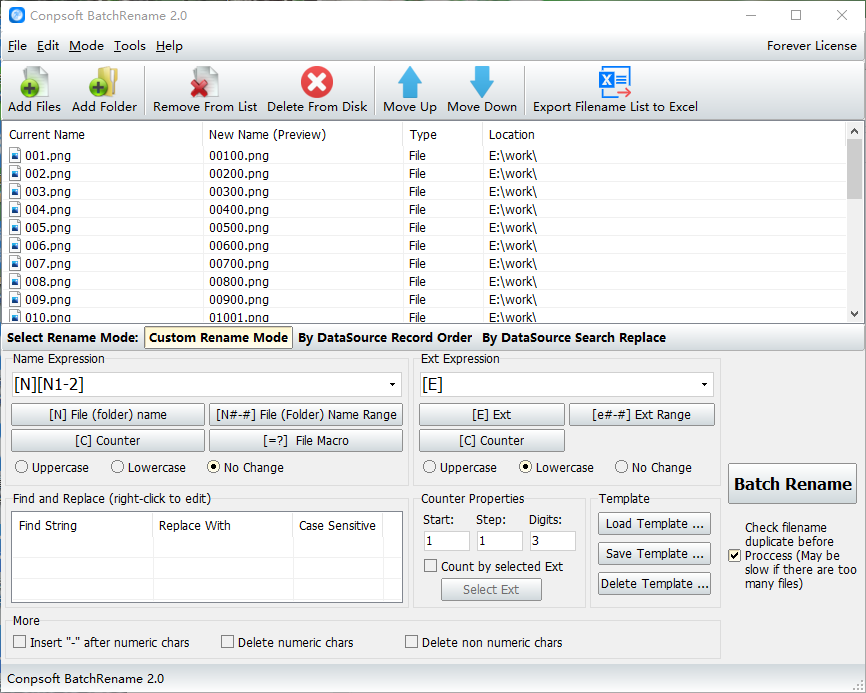Click the Add Folder toolbar icon
The height and width of the screenshot is (693, 866).
pyautogui.click(x=104, y=83)
